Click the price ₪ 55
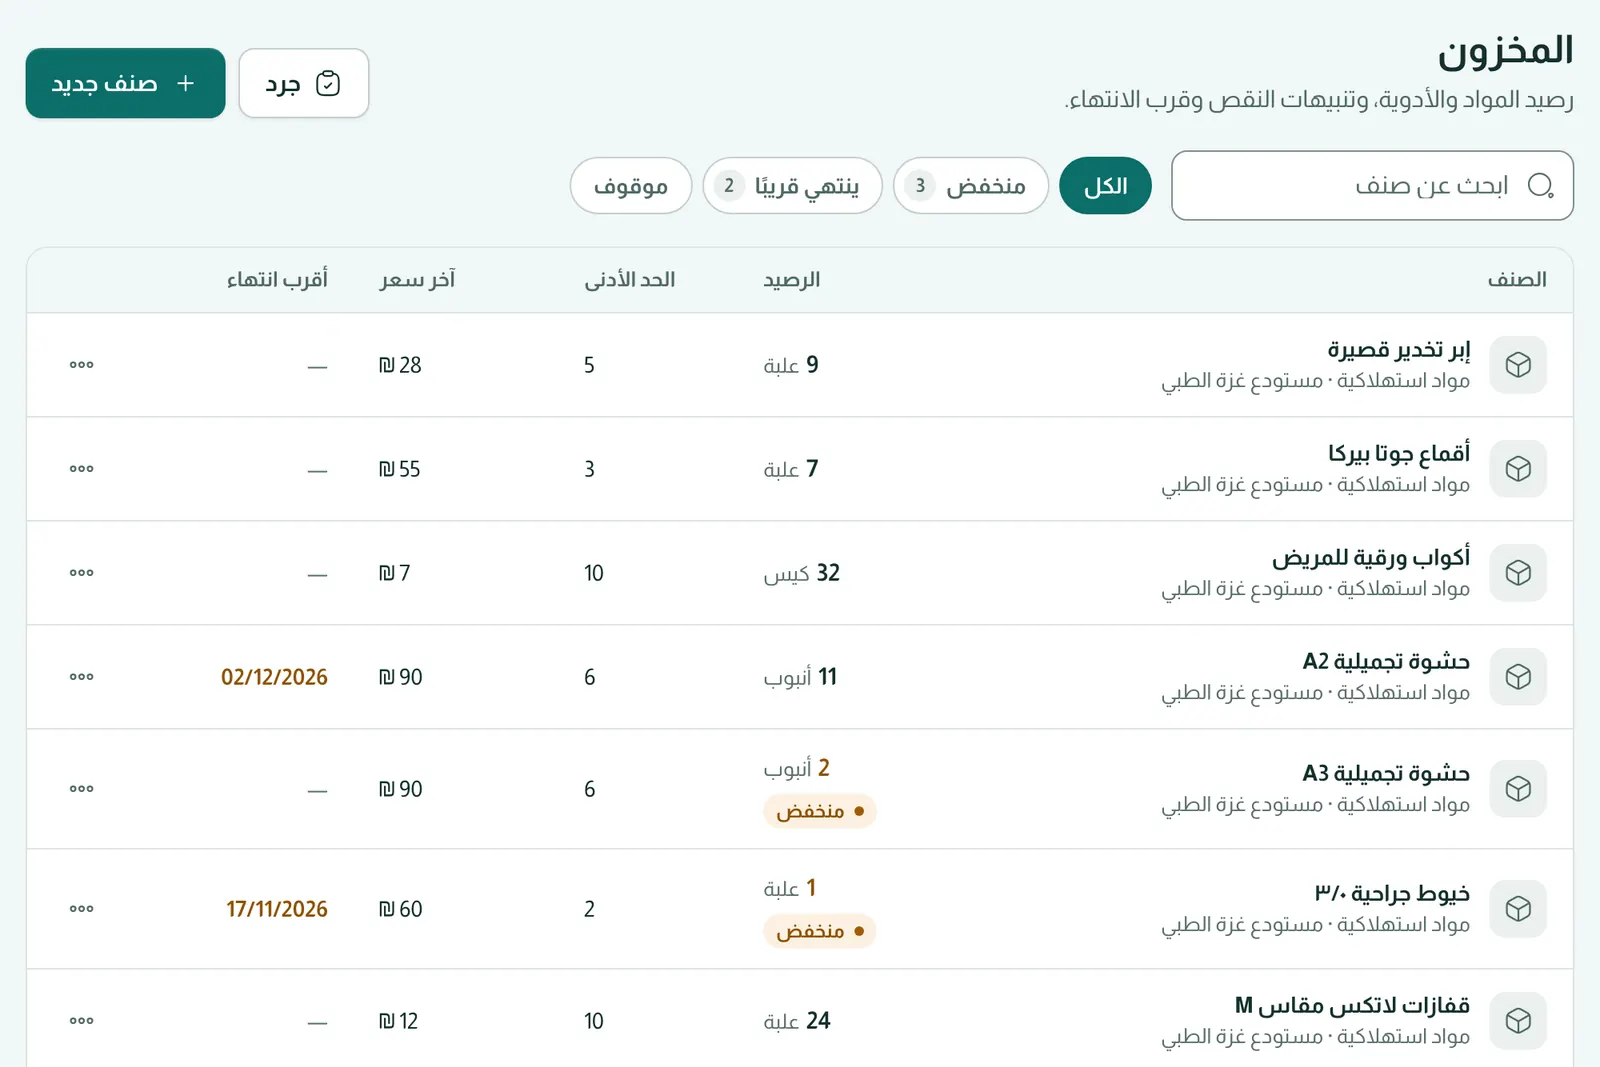This screenshot has height=1067, width=1600. (400, 469)
